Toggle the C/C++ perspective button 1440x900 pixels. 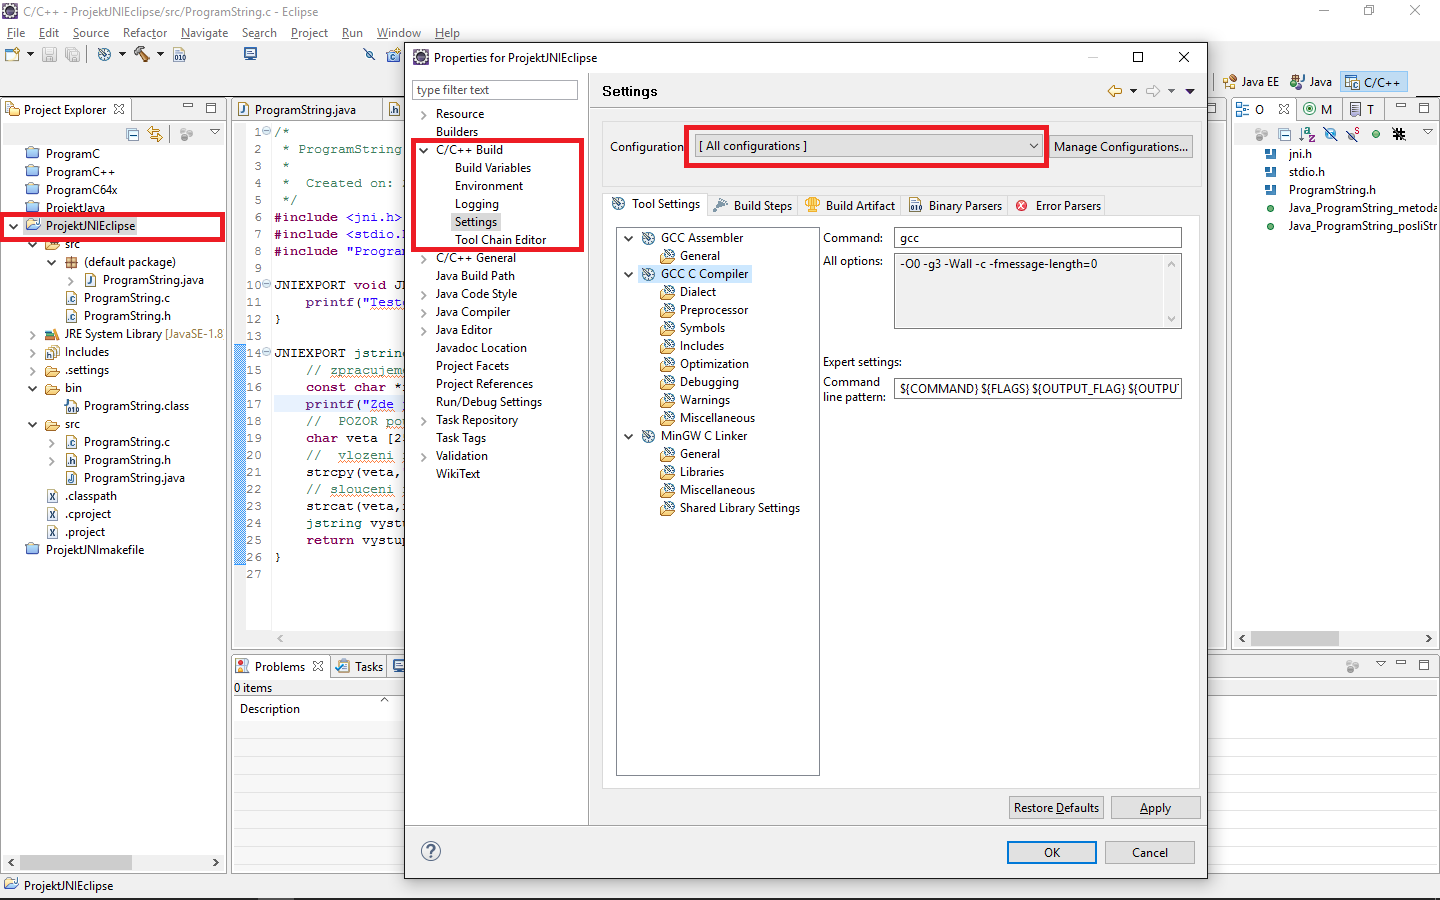pyautogui.click(x=1373, y=81)
